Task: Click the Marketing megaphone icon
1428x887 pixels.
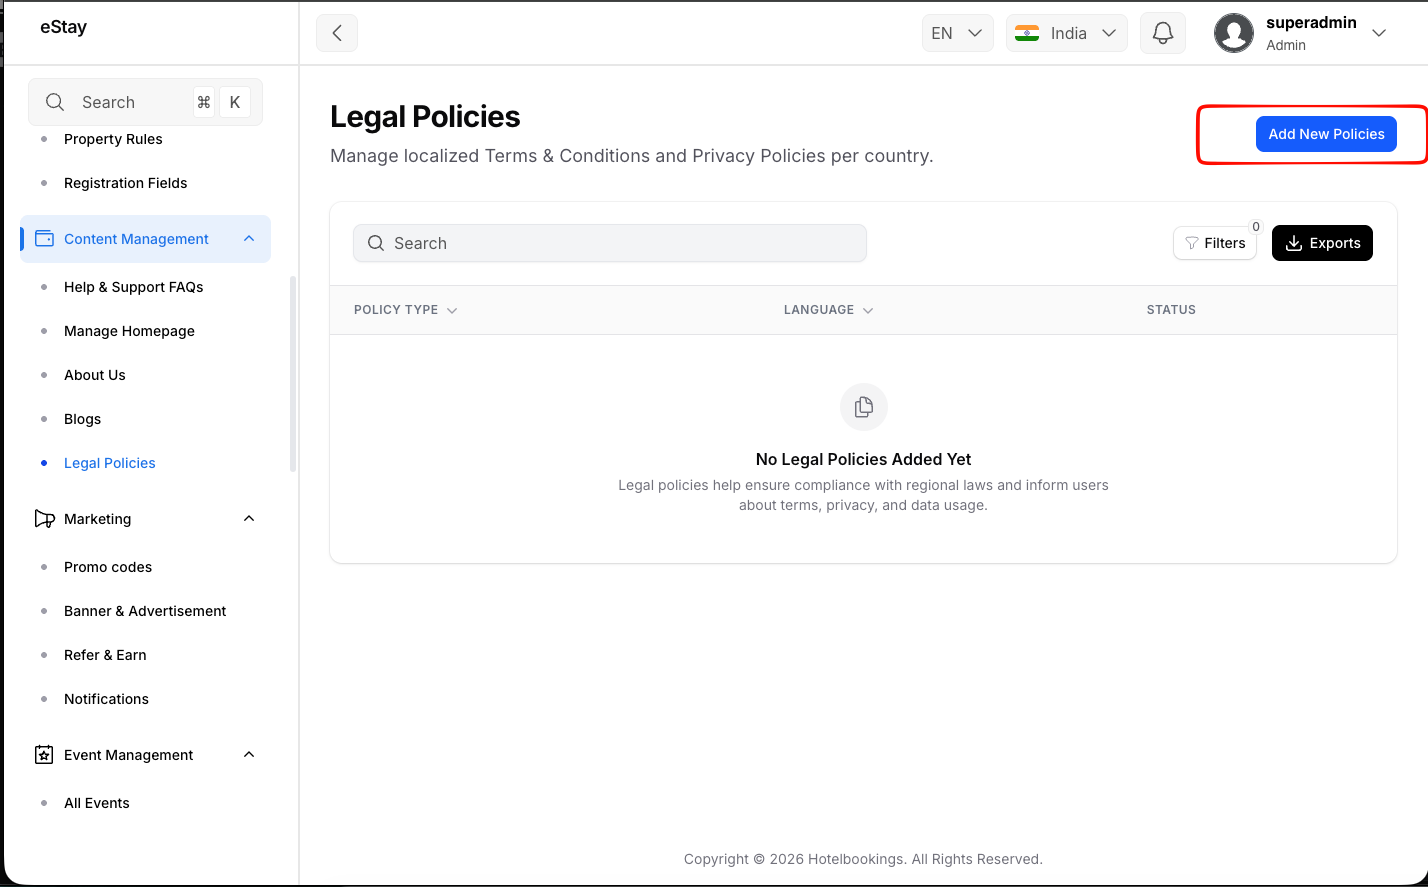Action: (44, 519)
